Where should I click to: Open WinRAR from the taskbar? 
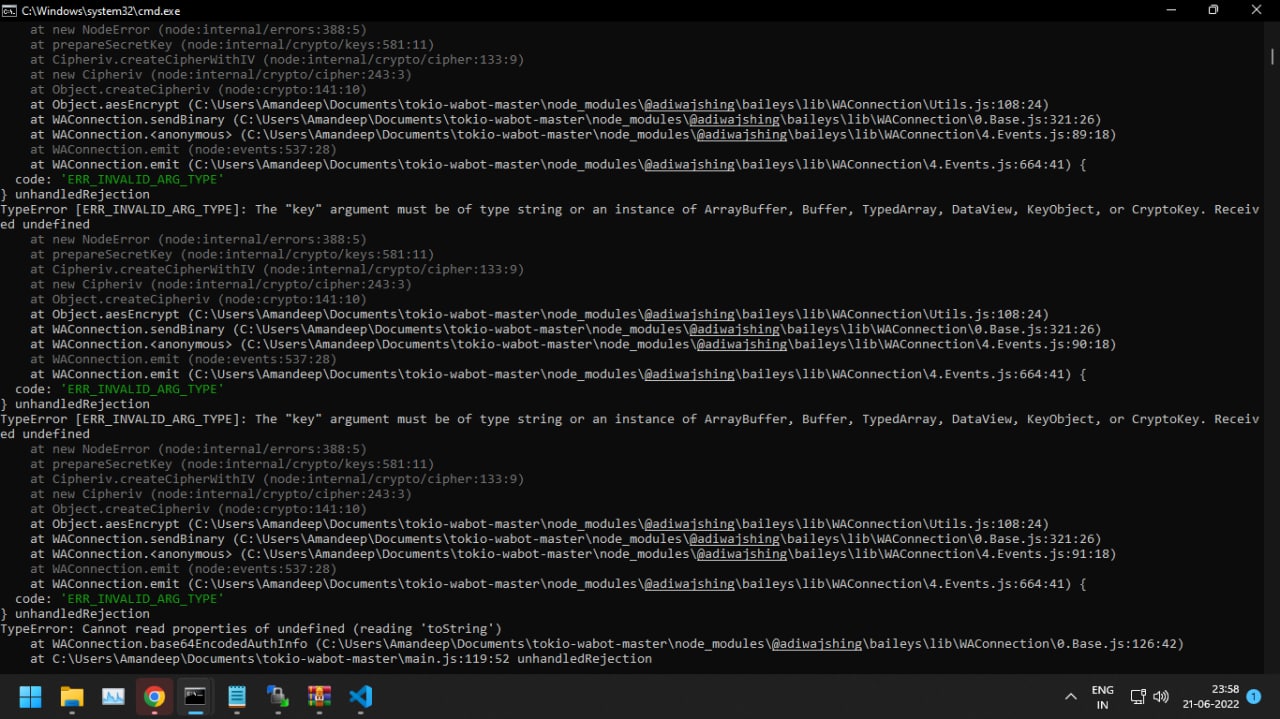click(x=319, y=696)
